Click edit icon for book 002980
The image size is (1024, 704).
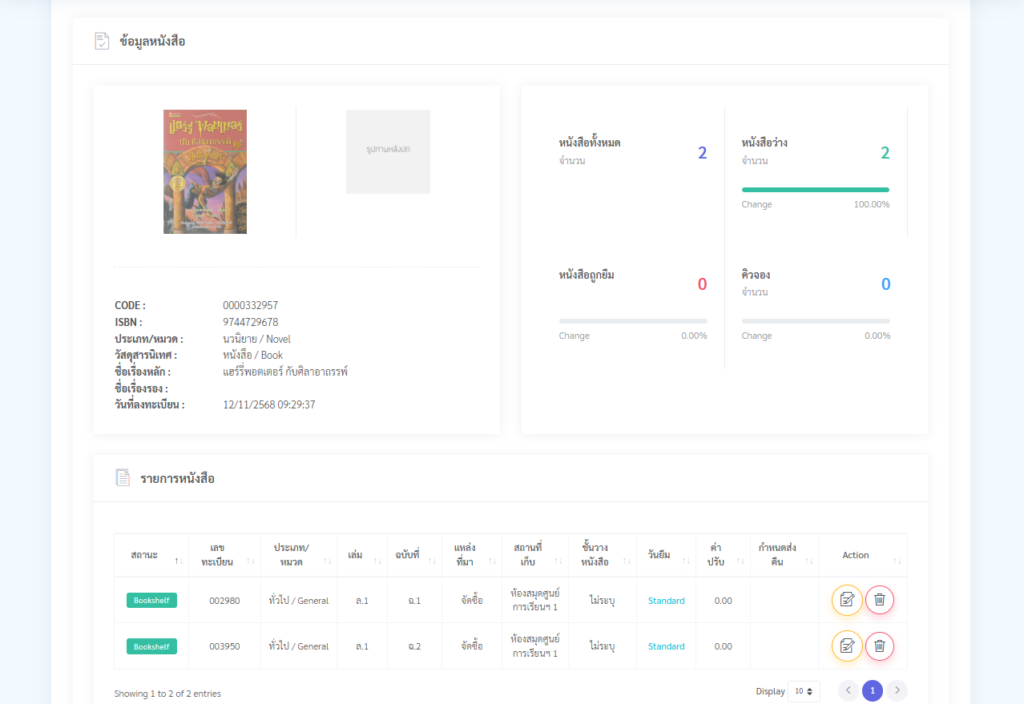point(847,600)
